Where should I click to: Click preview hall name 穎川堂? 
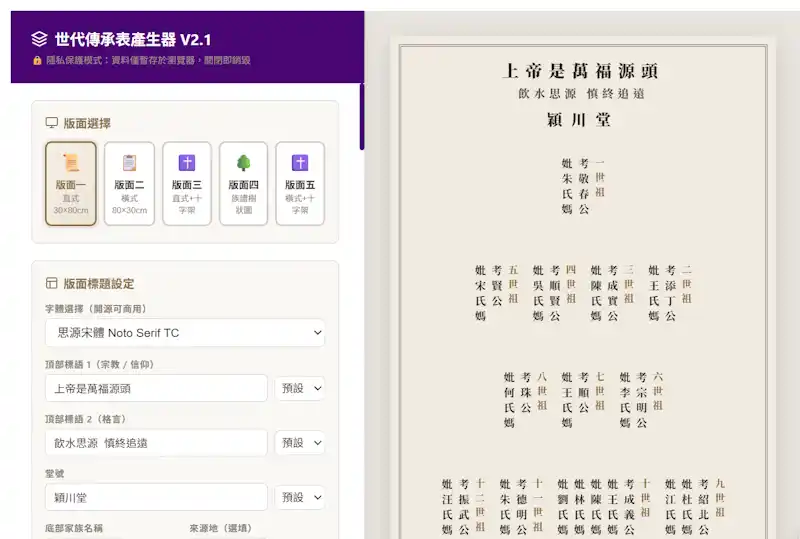[x=579, y=120]
